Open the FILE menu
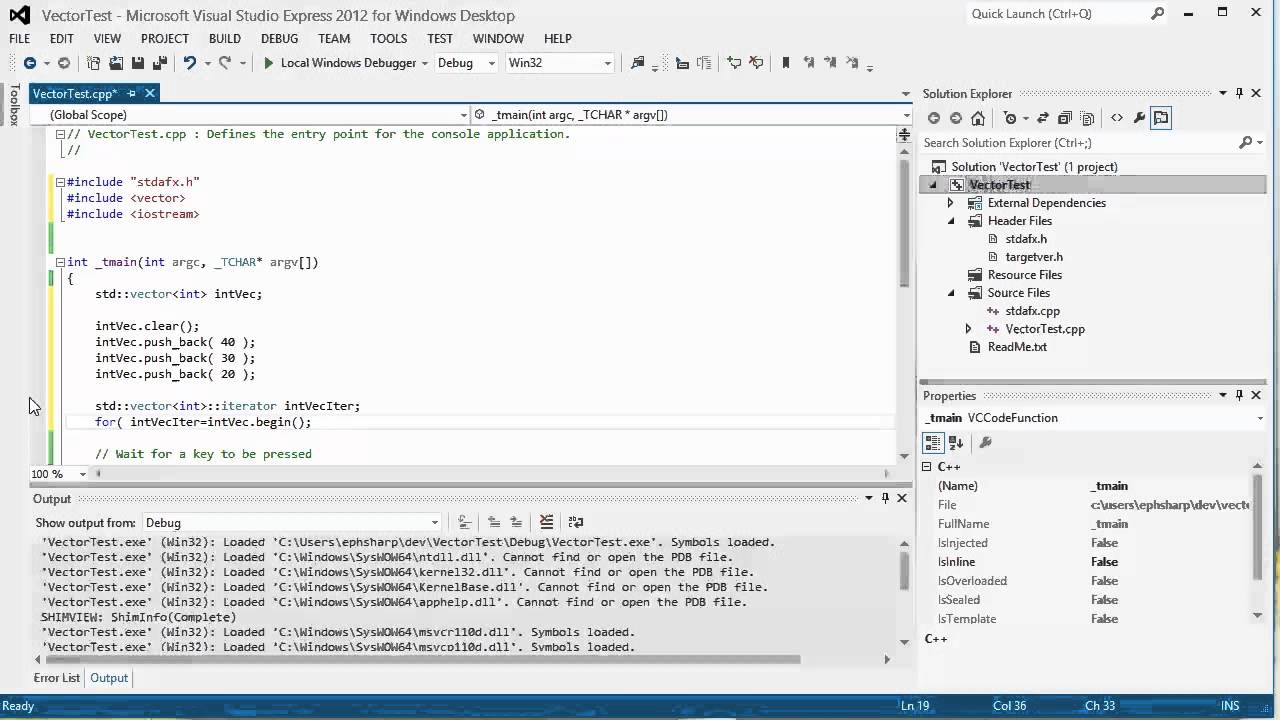 tap(20, 38)
